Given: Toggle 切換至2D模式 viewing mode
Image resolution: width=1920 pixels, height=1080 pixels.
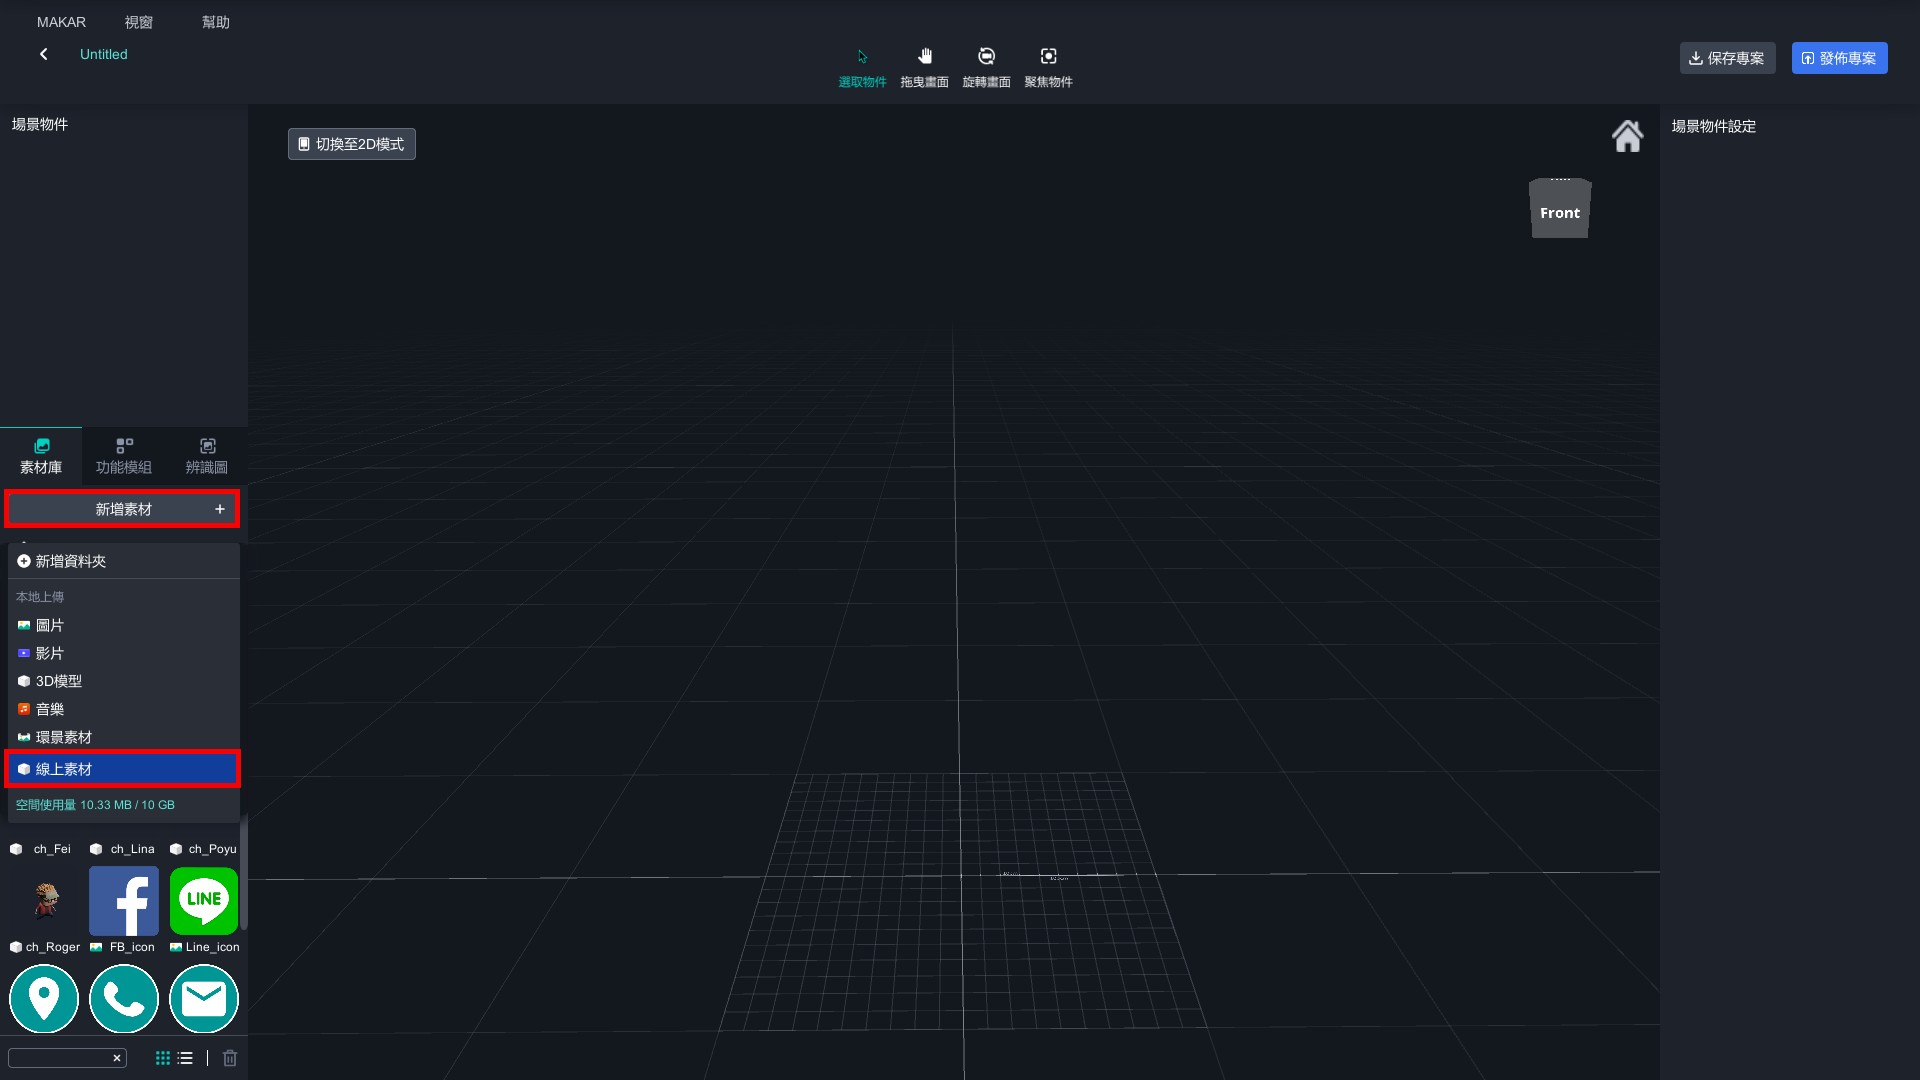Looking at the screenshot, I should (x=351, y=143).
